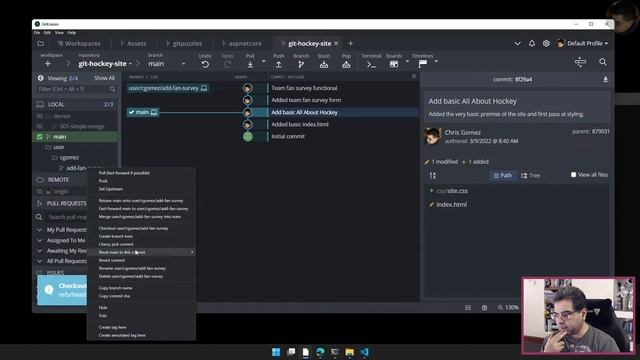Click the gift icon in status bar
The height and width of the screenshot is (360, 640).
point(484,308)
